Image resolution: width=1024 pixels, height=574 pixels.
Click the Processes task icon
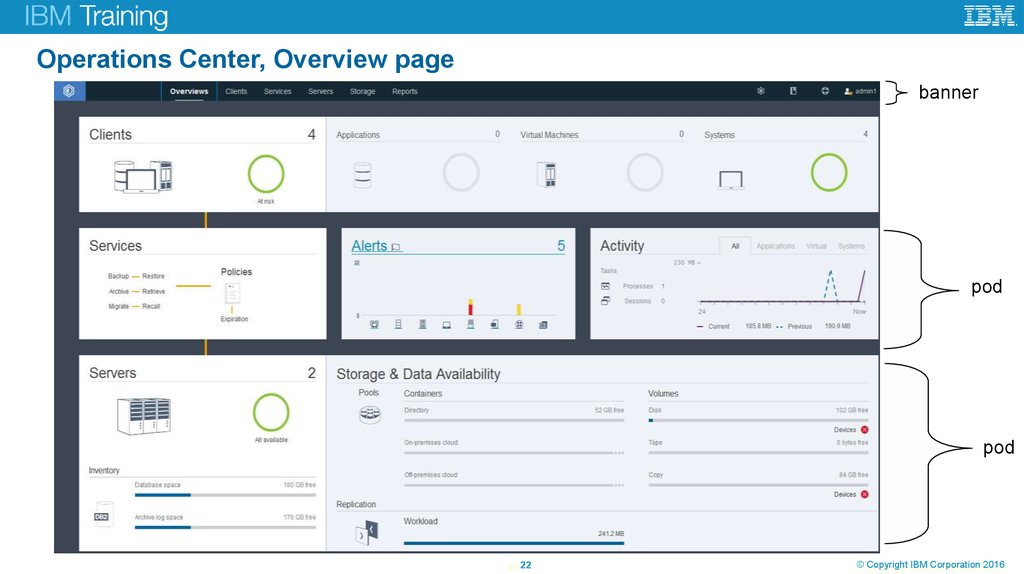tap(605, 286)
